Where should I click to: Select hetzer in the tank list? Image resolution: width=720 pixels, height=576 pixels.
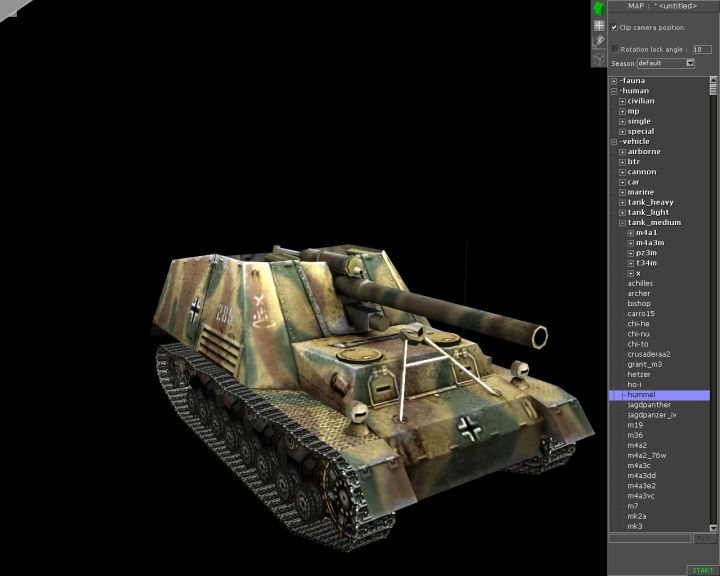(x=639, y=374)
